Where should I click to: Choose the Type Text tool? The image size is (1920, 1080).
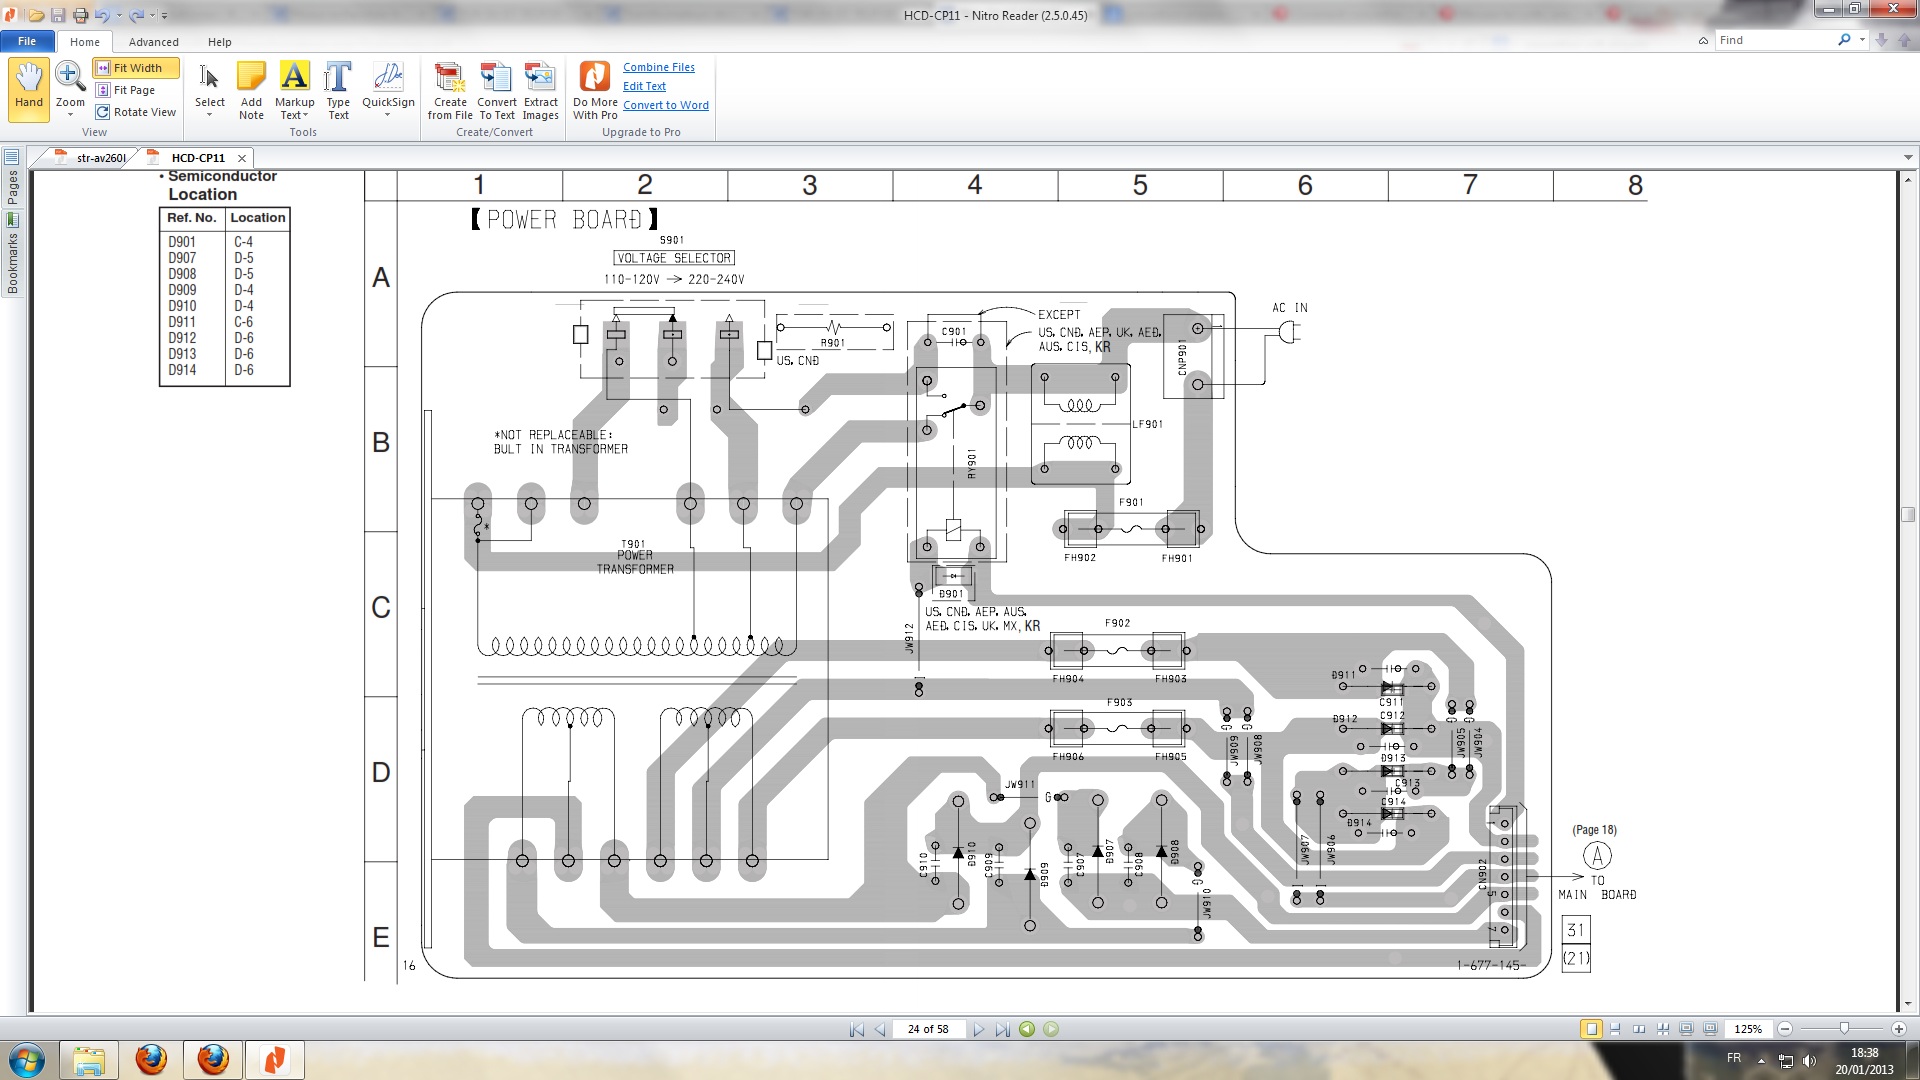(x=338, y=88)
